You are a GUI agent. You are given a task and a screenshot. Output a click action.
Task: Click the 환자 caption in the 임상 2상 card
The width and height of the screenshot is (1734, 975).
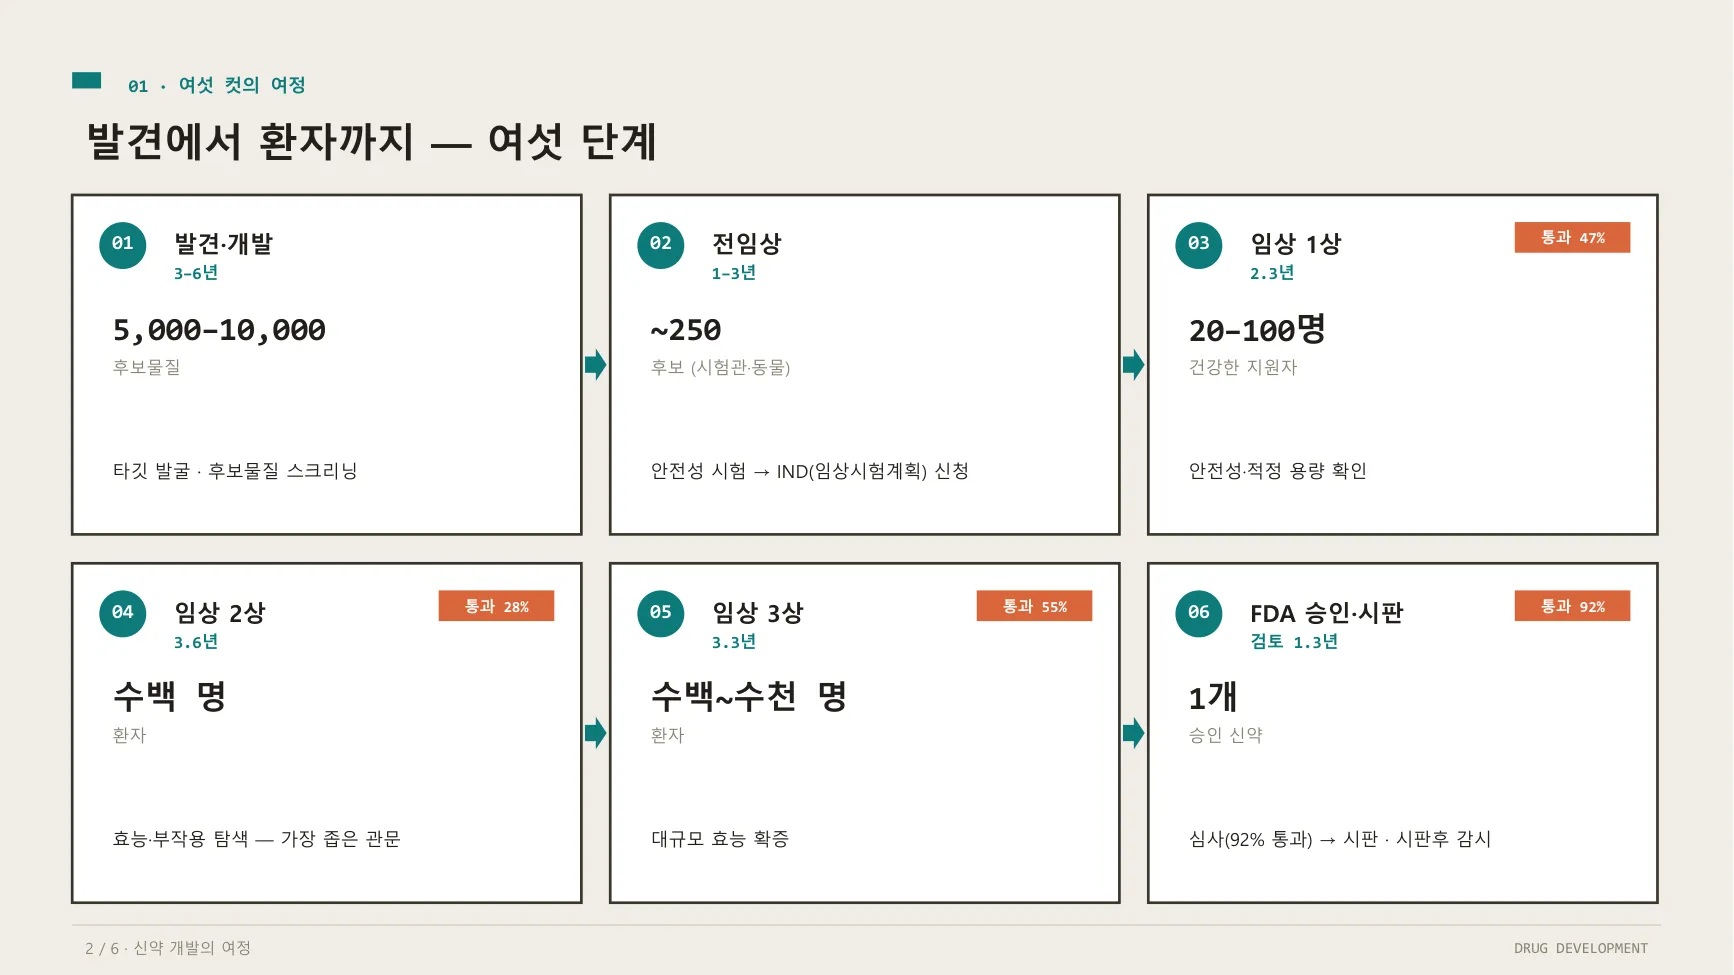pyautogui.click(x=130, y=735)
